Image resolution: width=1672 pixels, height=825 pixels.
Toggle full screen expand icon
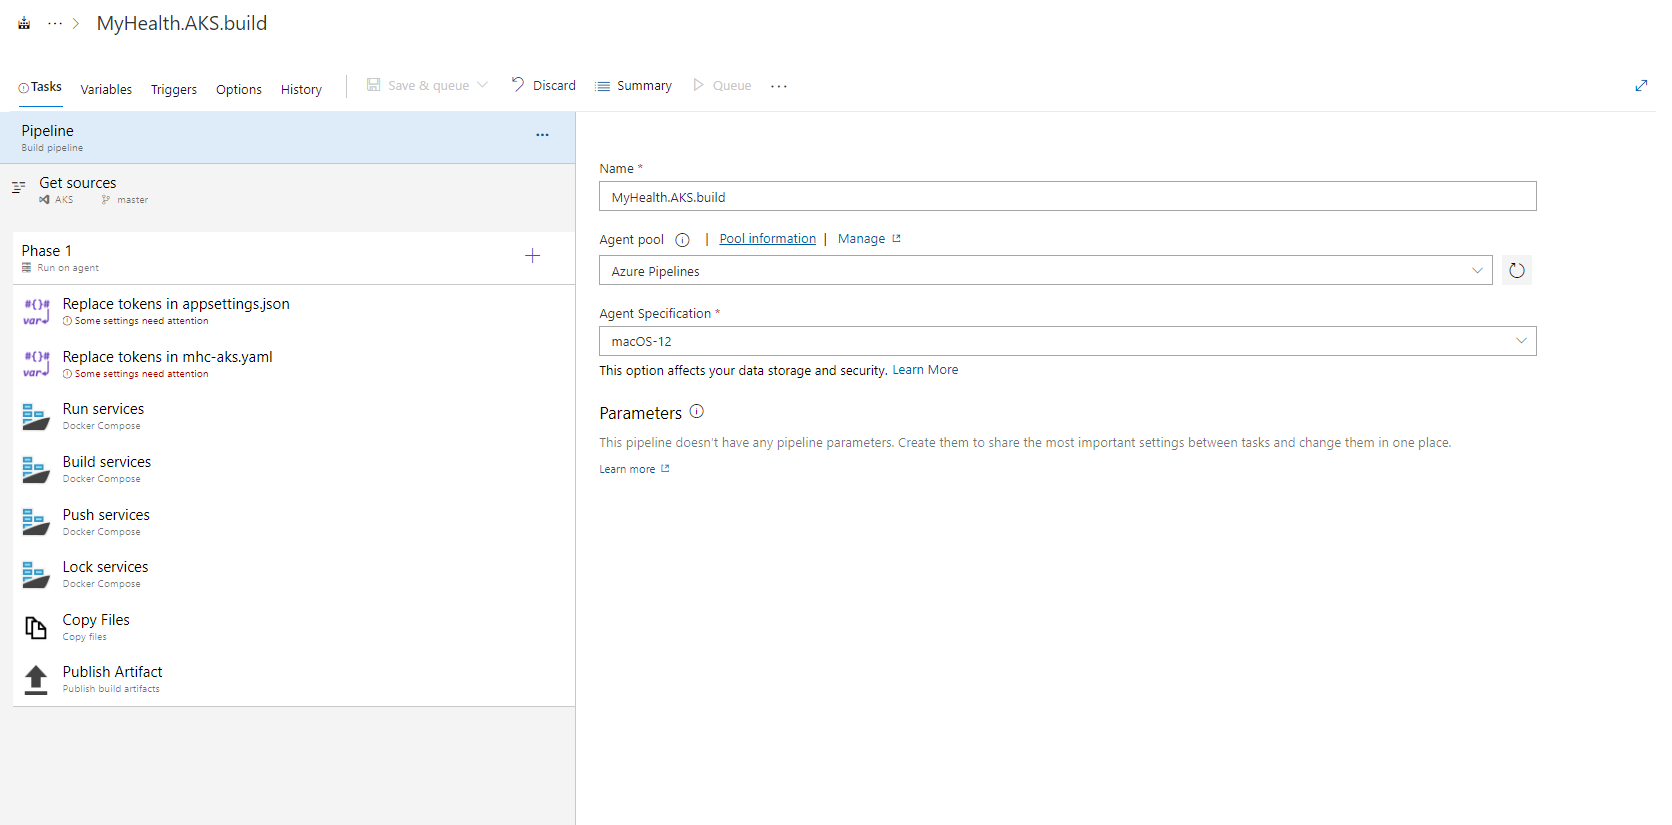(x=1641, y=86)
